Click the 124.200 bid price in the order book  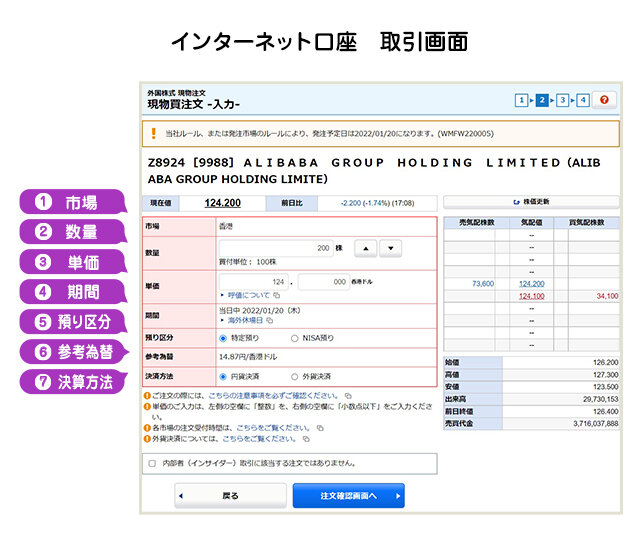[x=530, y=284]
